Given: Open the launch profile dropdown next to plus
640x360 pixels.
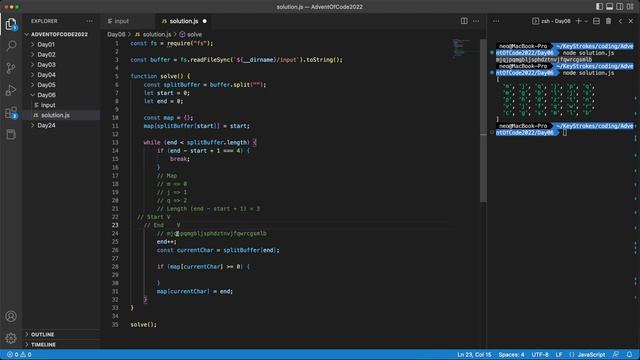Looking at the screenshot, I should [586, 21].
